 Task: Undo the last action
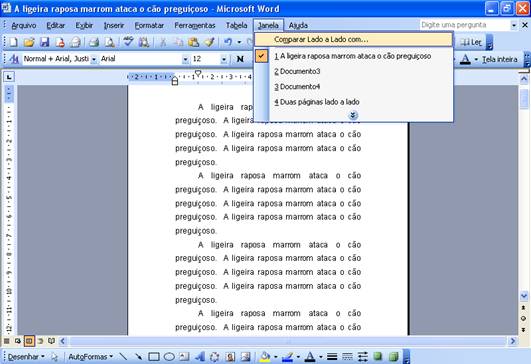228,42
